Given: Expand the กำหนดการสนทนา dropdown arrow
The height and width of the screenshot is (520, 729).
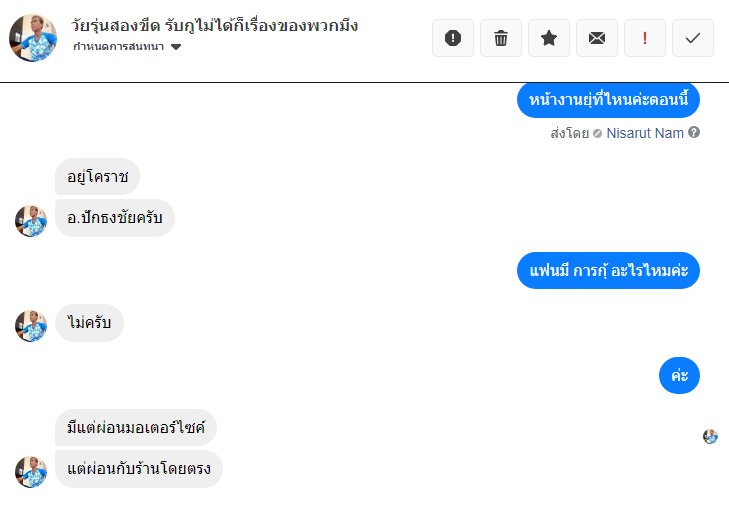Looking at the screenshot, I should (177, 47).
